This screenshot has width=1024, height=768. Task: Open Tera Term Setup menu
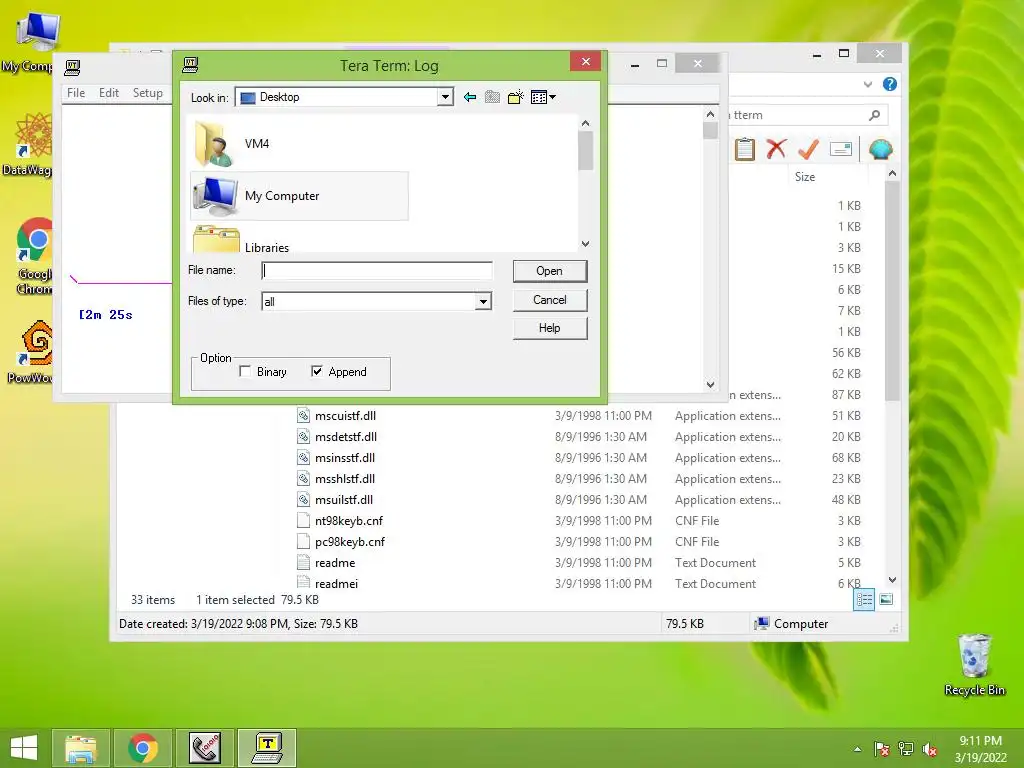pyautogui.click(x=148, y=93)
